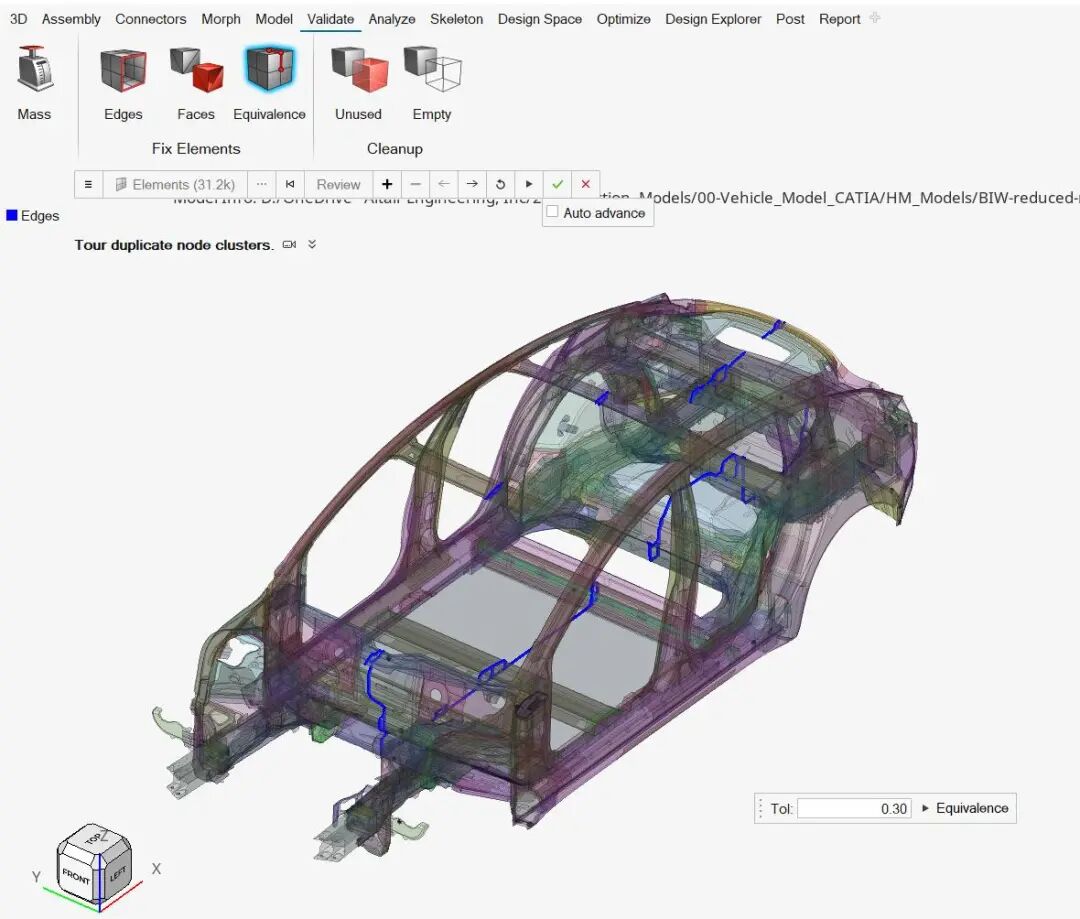
Task: Click the Review button
Action: coord(338,184)
